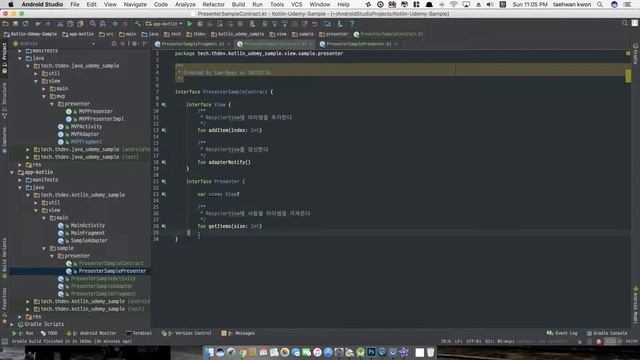
Task: Click the Find magnifier toolbar icon
Action: tap(93, 24)
